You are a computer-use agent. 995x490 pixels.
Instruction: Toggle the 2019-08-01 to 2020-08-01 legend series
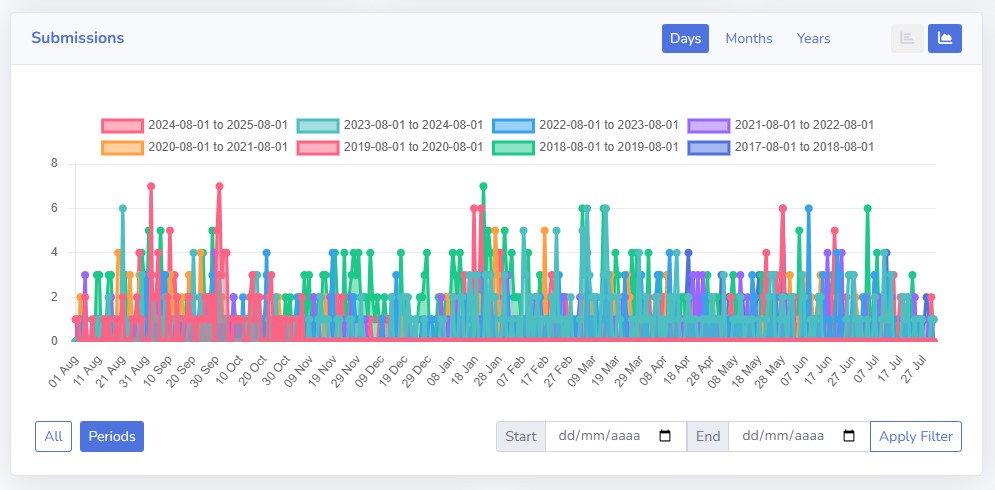pos(390,147)
